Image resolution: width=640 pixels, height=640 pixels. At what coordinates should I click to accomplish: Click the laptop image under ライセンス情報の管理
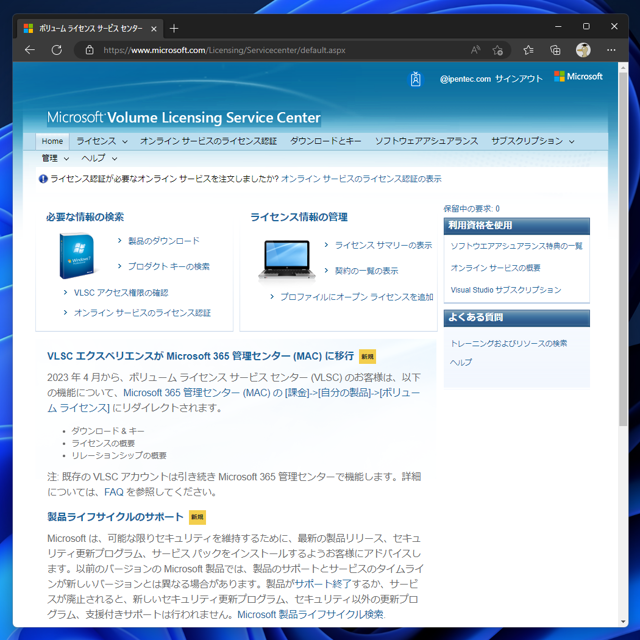tap(287, 260)
